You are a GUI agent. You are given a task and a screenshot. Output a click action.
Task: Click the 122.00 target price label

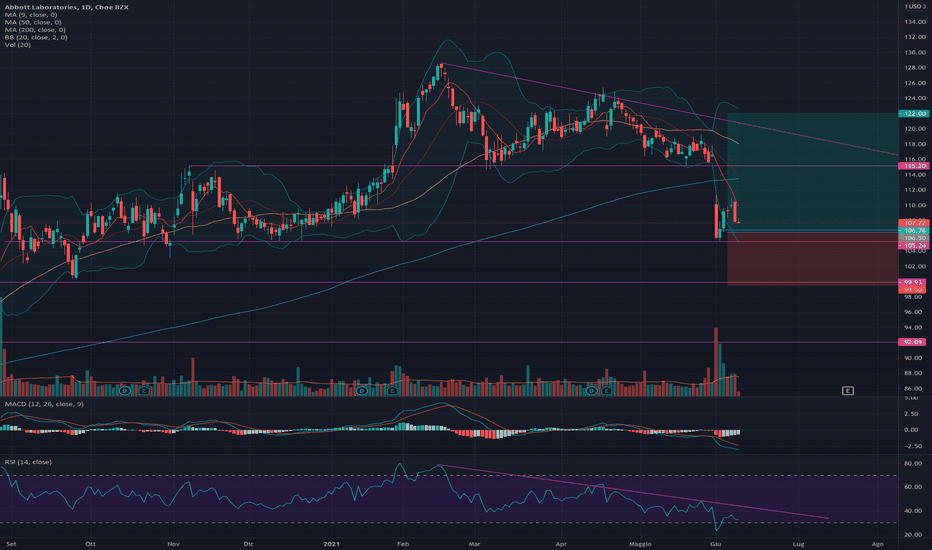(x=914, y=114)
